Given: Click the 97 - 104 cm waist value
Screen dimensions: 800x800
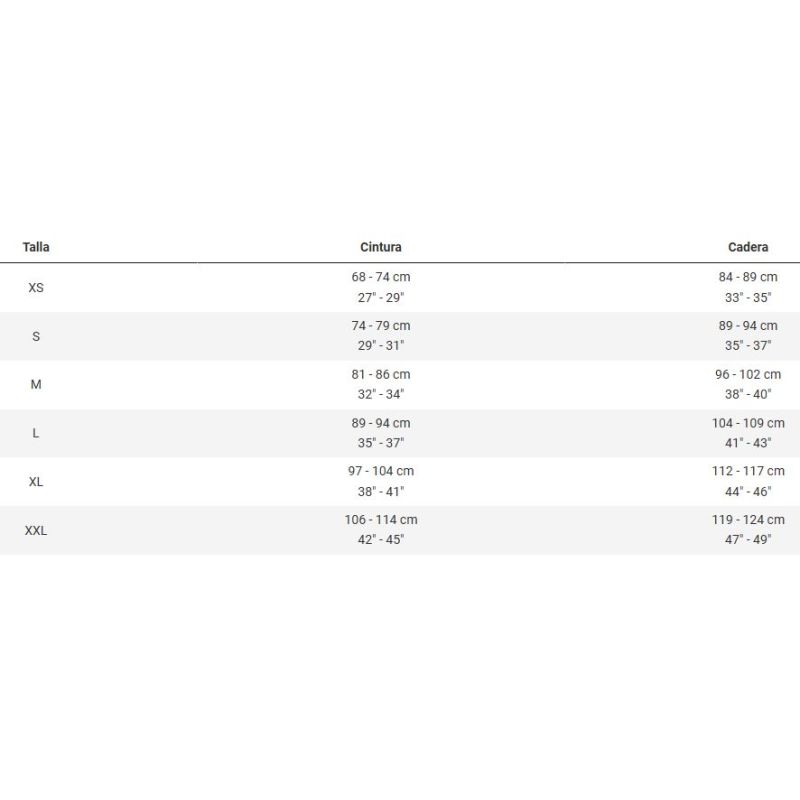Looking at the screenshot, I should point(381,471).
